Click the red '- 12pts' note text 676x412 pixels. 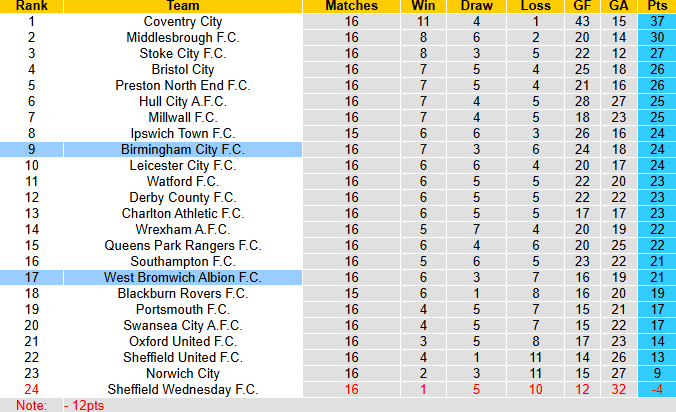click(x=84, y=405)
